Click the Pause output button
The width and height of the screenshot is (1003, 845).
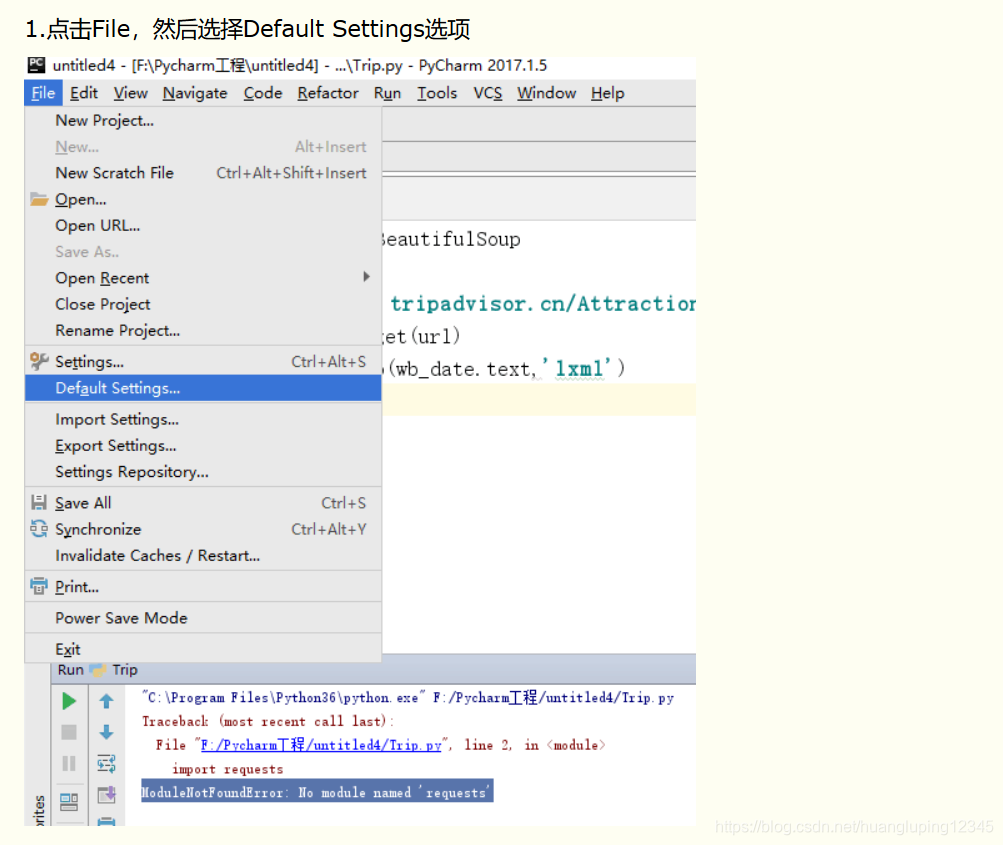69,763
